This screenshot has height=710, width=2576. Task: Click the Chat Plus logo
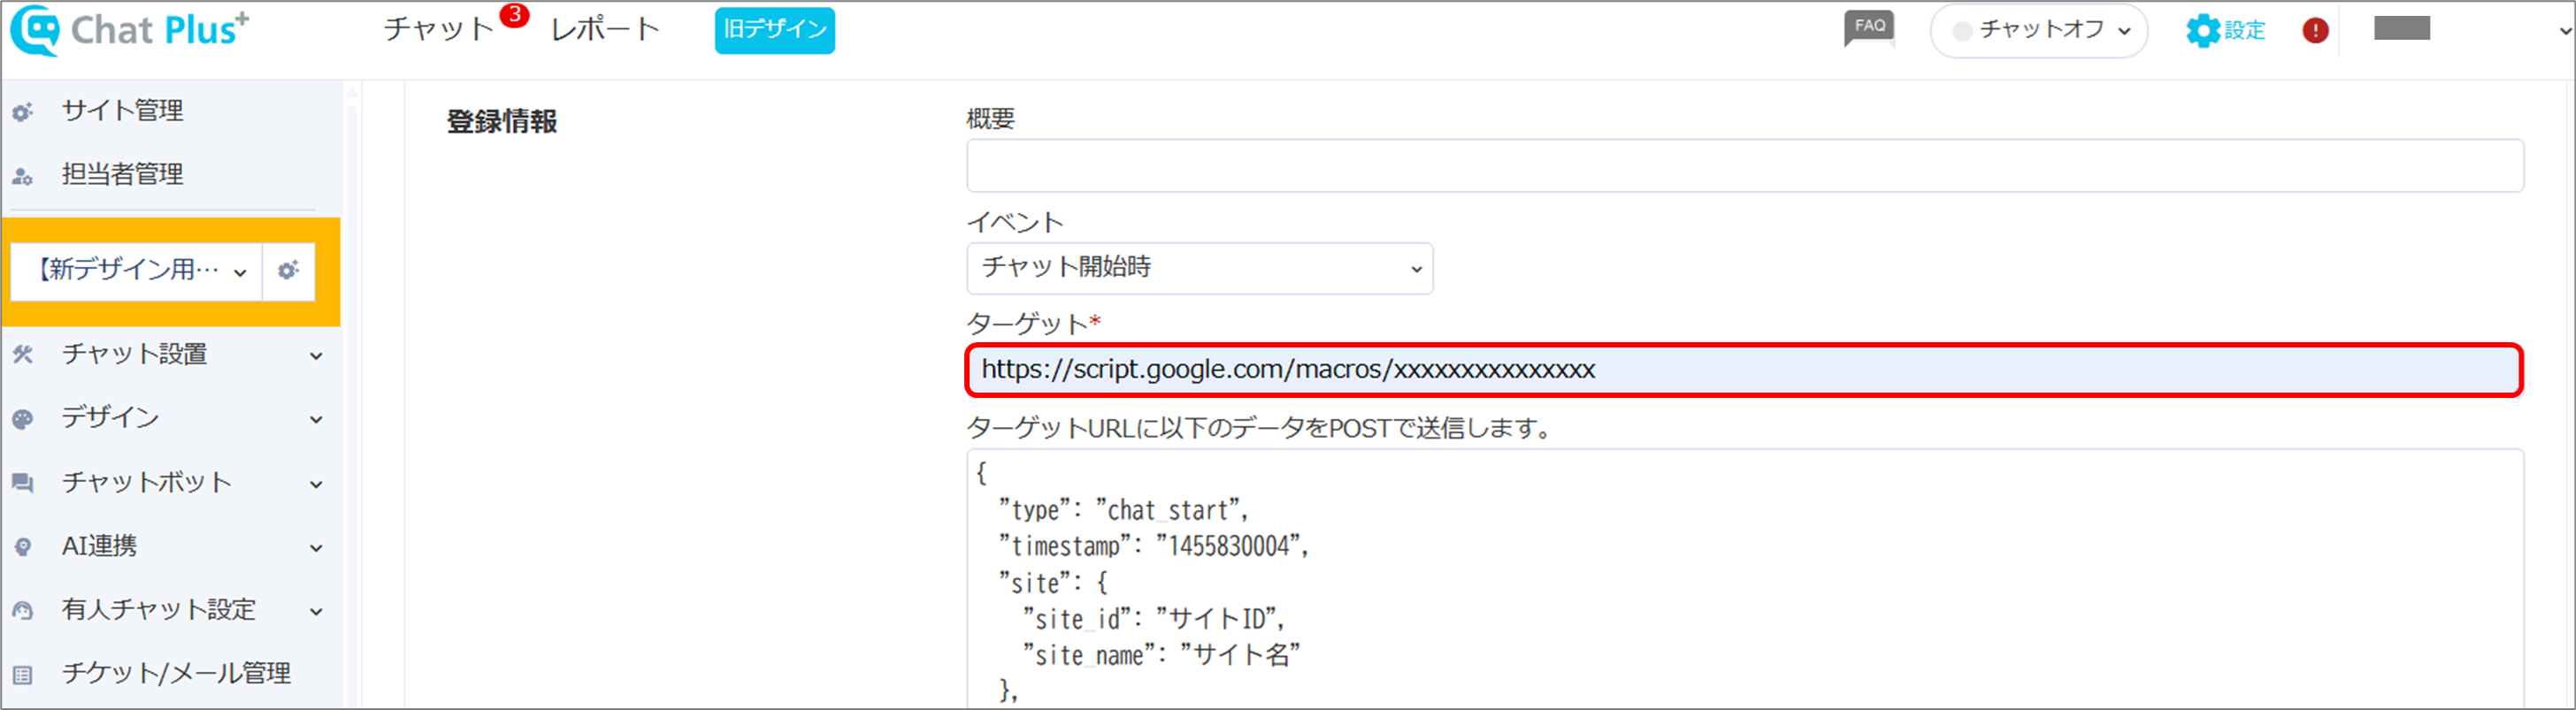(x=130, y=30)
